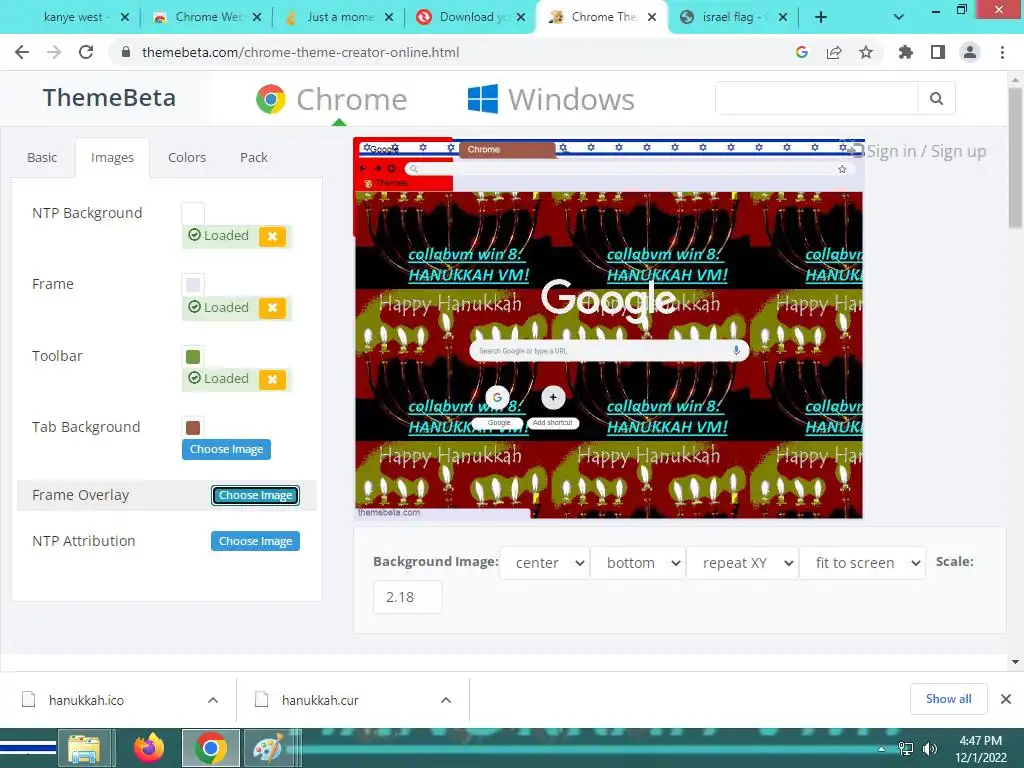This screenshot has height=768, width=1024.
Task: Click the browser back arrow
Action: (22, 52)
